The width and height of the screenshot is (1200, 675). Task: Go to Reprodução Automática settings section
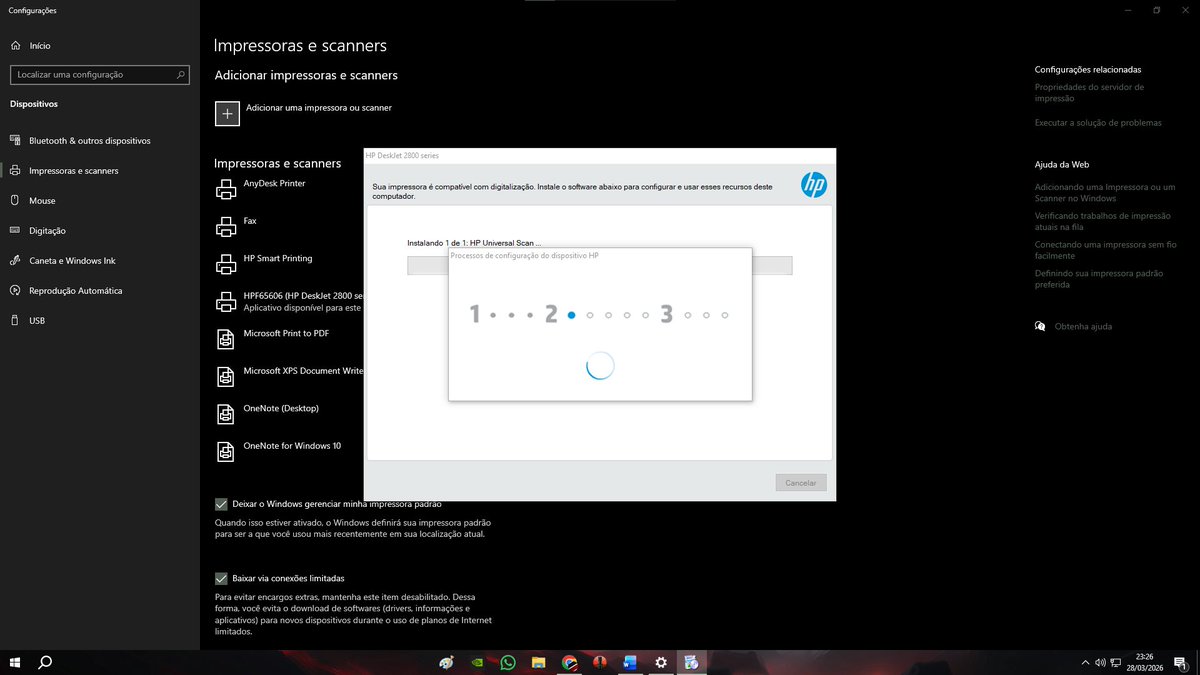(100, 291)
